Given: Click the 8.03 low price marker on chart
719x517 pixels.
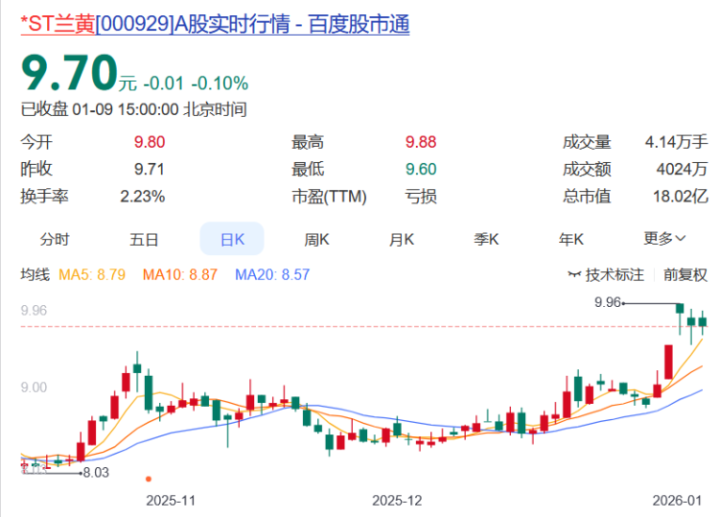Looking at the screenshot, I should click(96, 473).
